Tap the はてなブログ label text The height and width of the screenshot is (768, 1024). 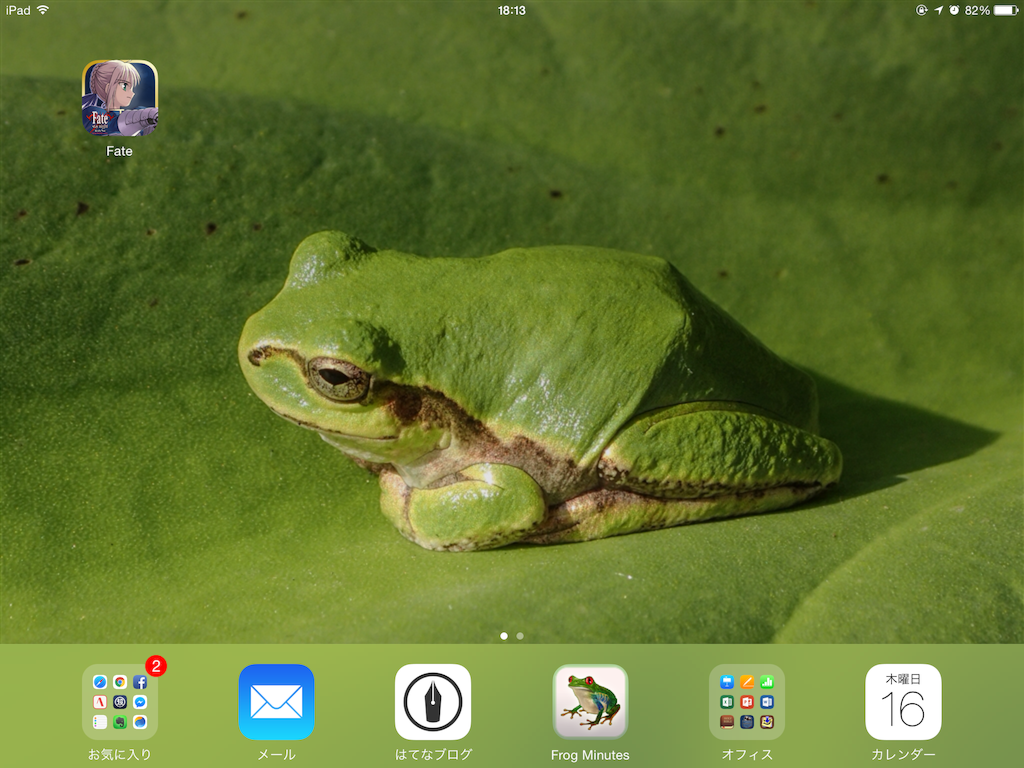click(434, 755)
